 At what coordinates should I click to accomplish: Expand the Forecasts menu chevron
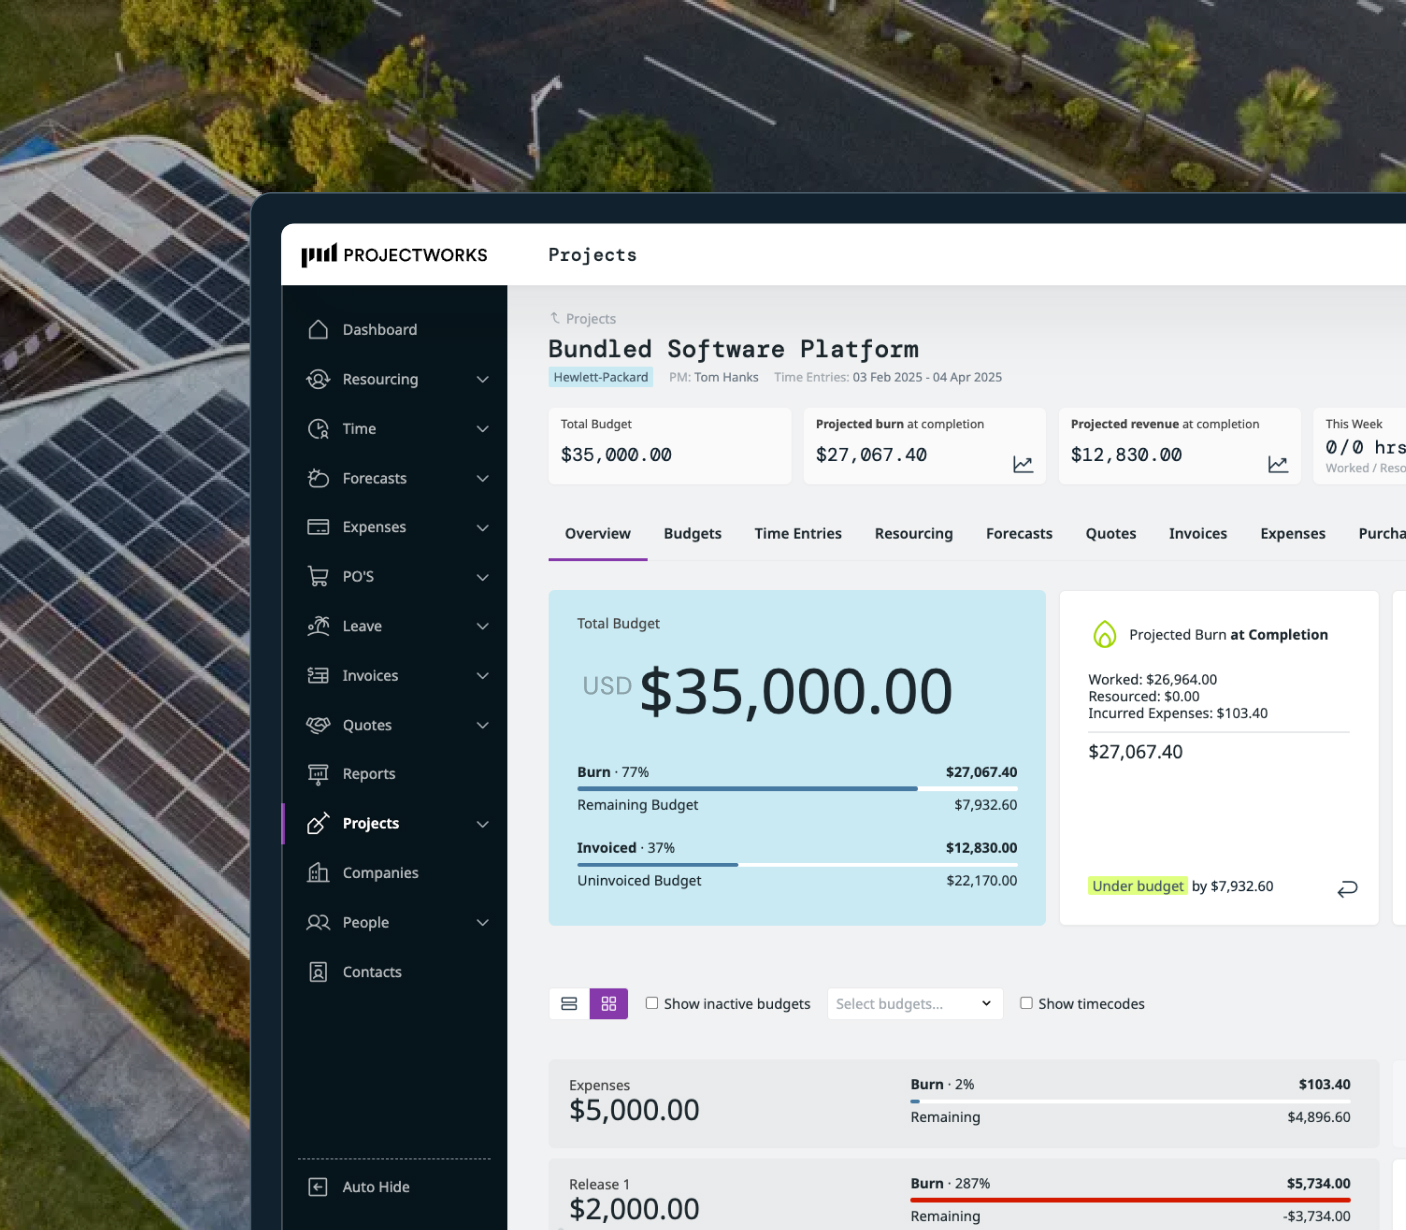pyautogui.click(x=483, y=478)
